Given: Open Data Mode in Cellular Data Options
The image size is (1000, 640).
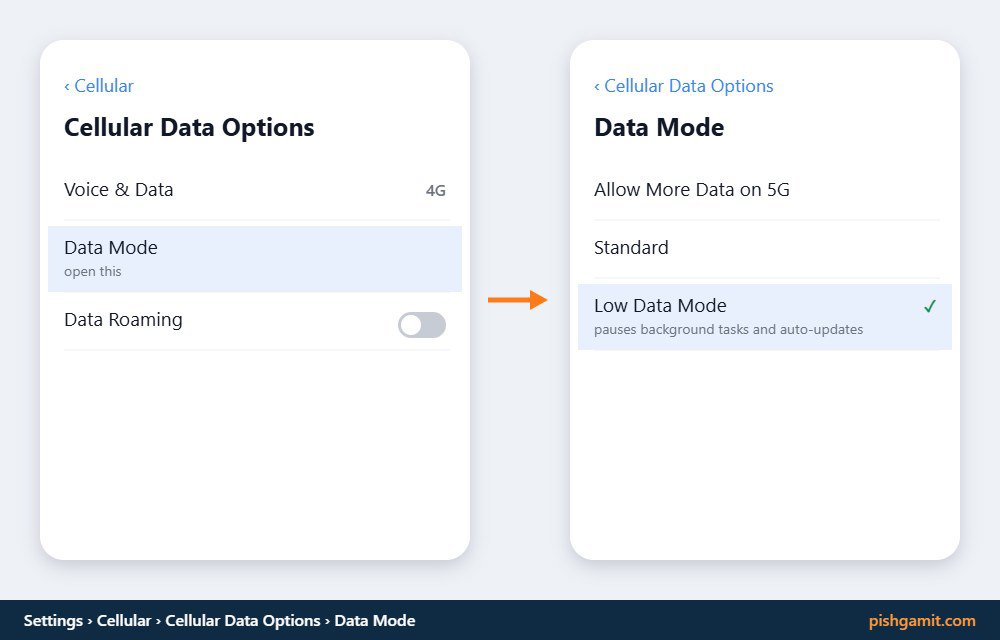Looking at the screenshot, I should pyautogui.click(x=254, y=259).
